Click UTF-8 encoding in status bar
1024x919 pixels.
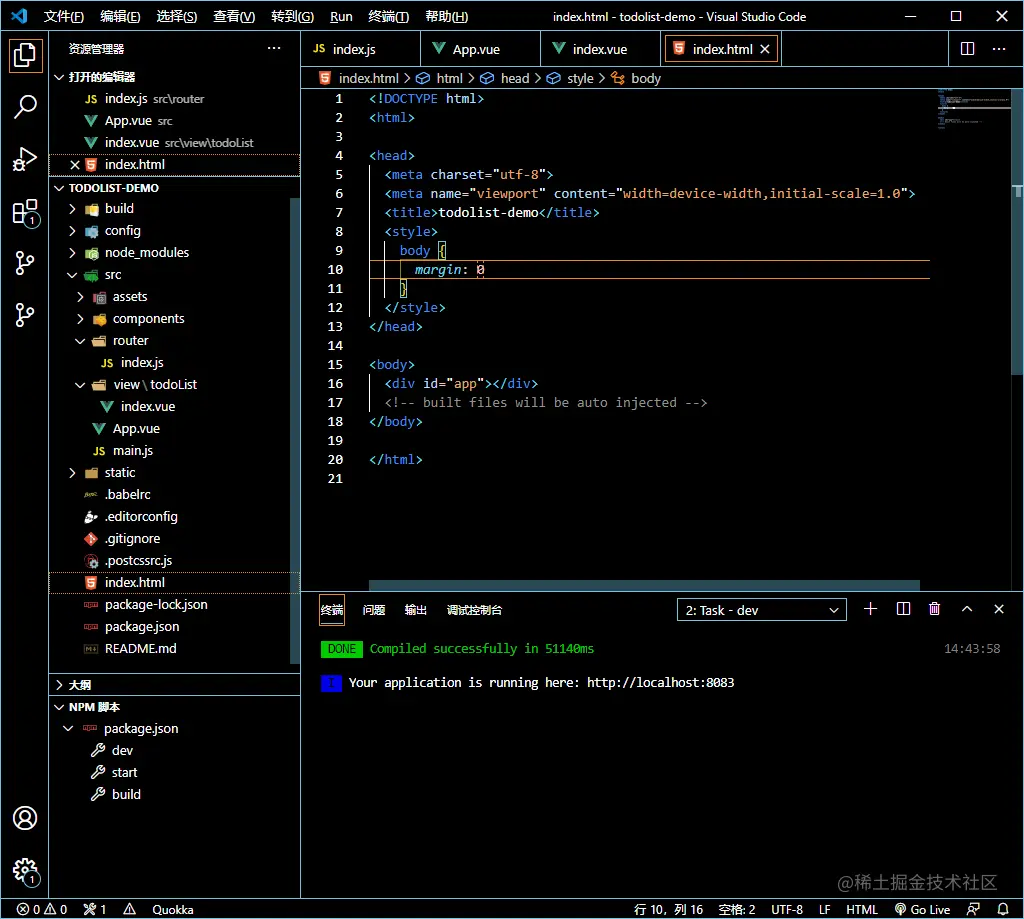click(x=787, y=909)
